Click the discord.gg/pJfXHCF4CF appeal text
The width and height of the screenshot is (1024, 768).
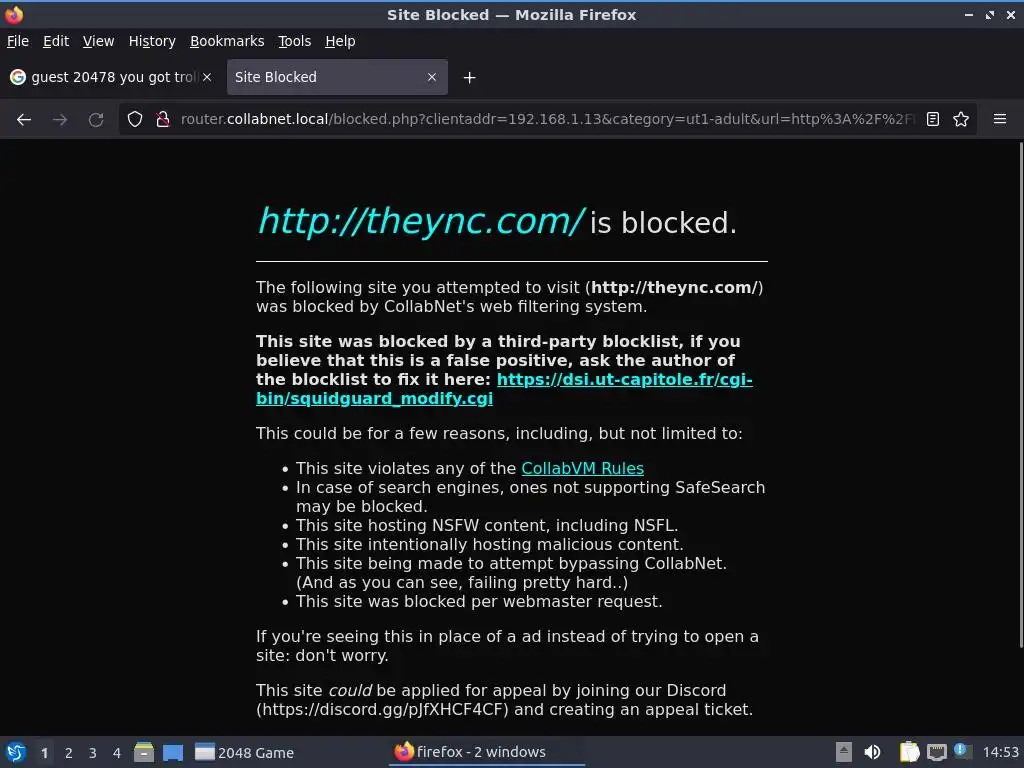[382, 710]
